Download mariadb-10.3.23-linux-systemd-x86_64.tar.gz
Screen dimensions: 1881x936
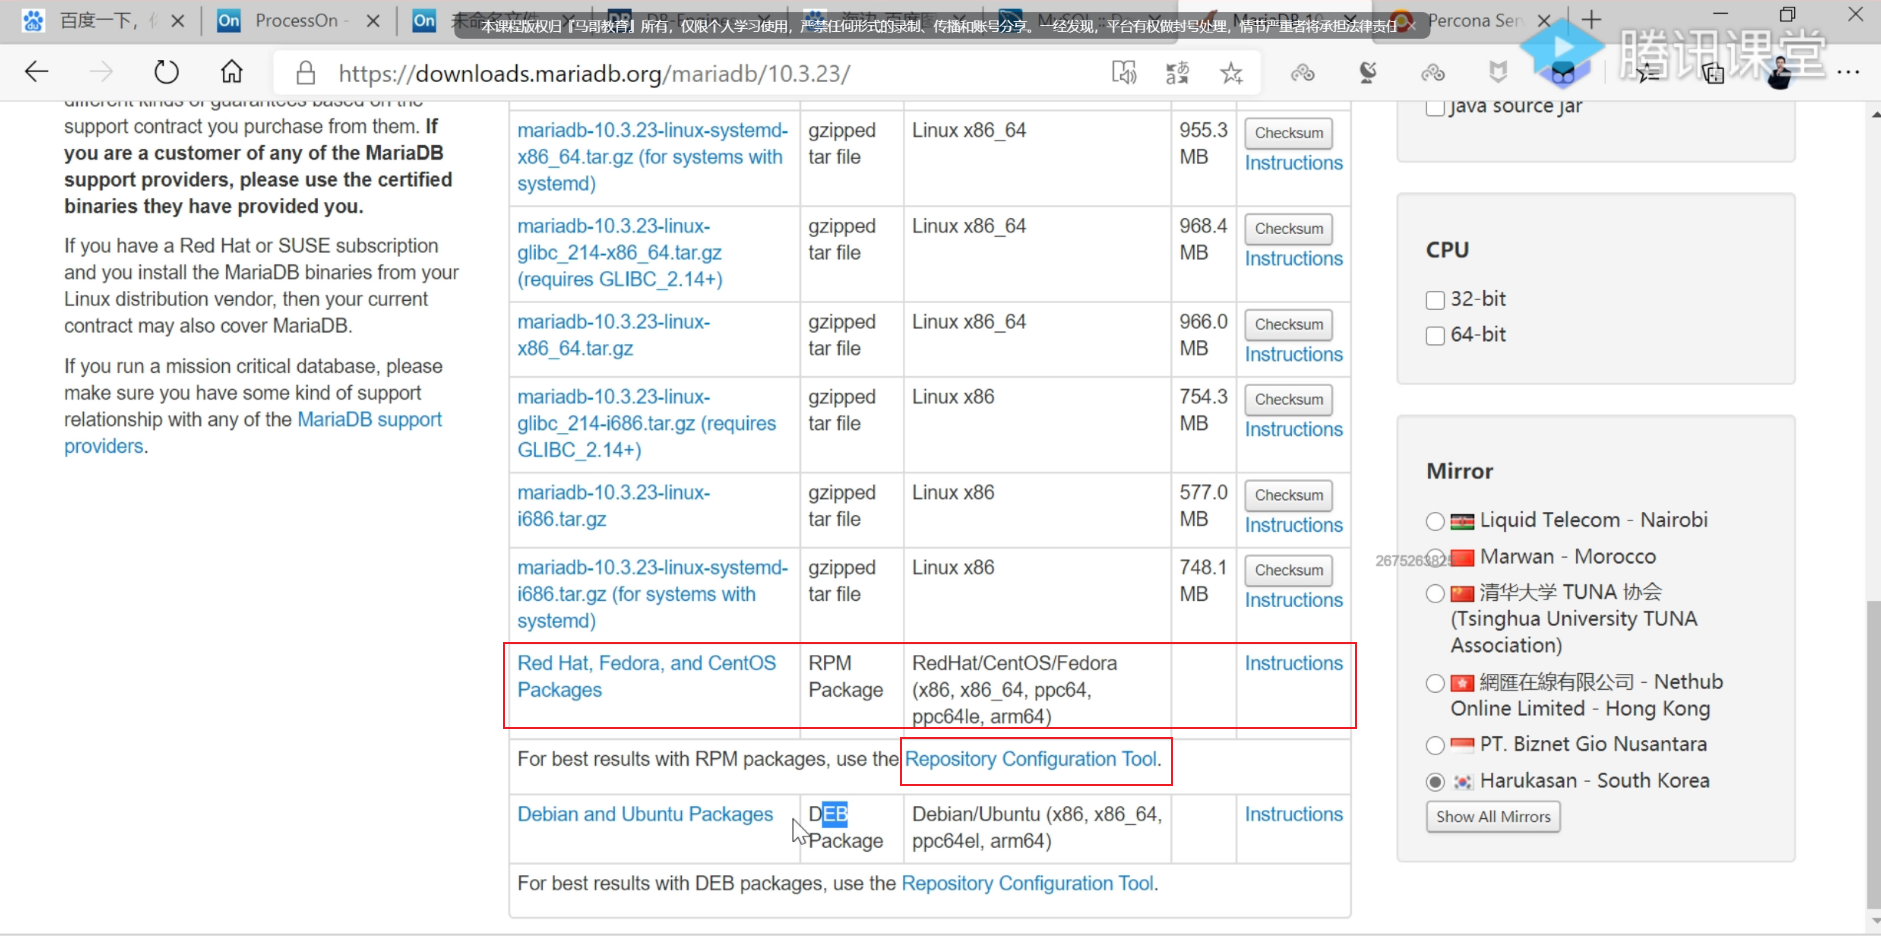(x=652, y=157)
